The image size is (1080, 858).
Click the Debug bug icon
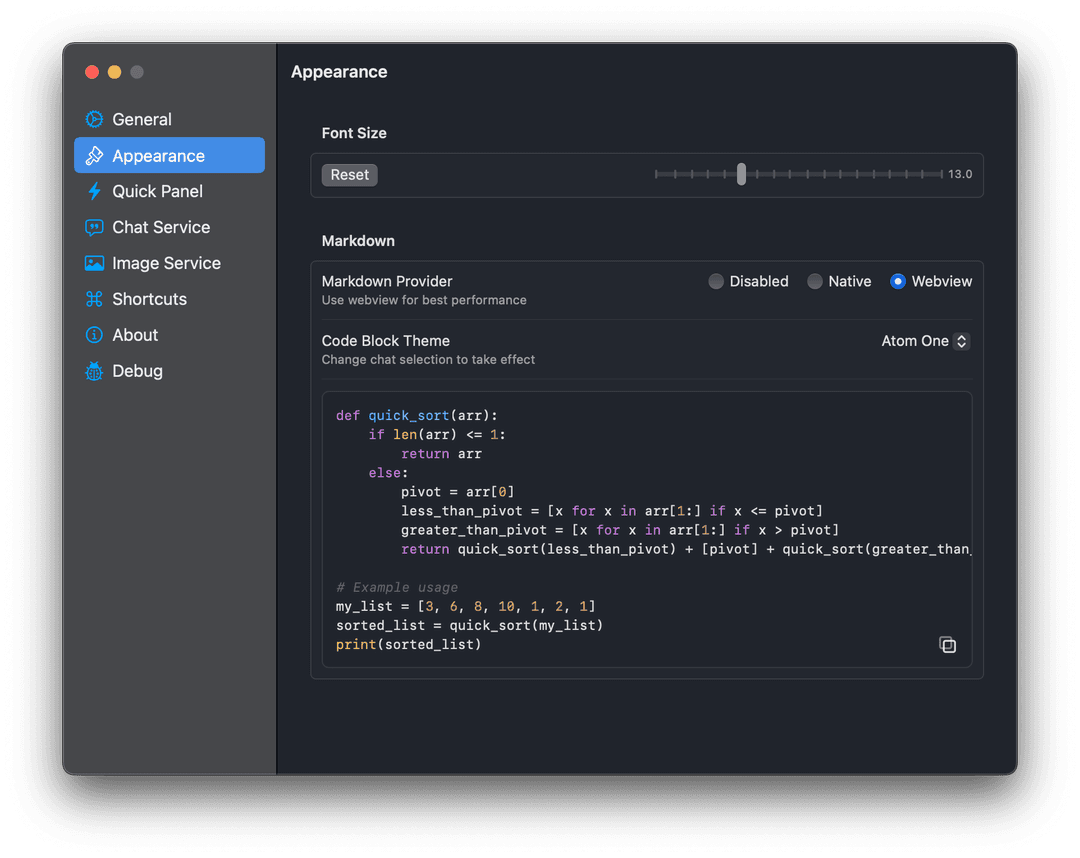point(94,371)
